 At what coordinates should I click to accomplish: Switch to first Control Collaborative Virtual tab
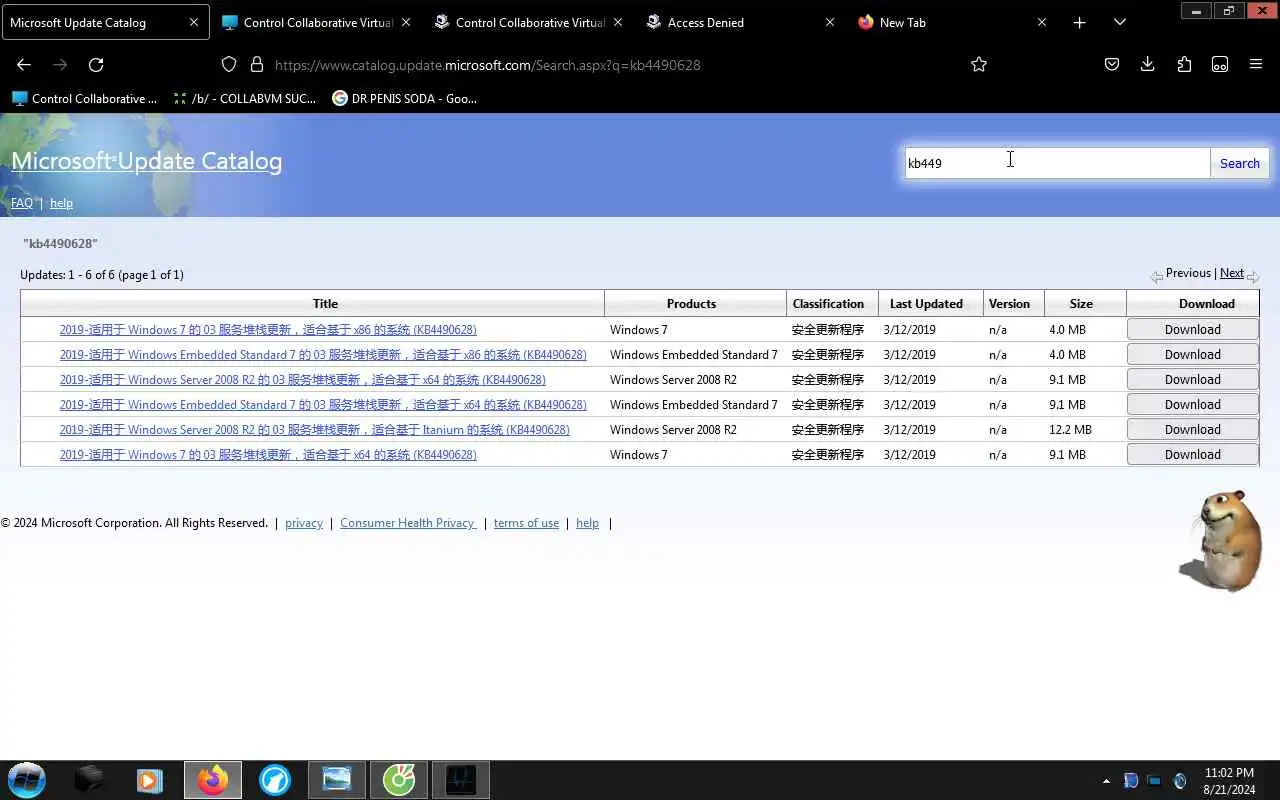click(x=318, y=22)
